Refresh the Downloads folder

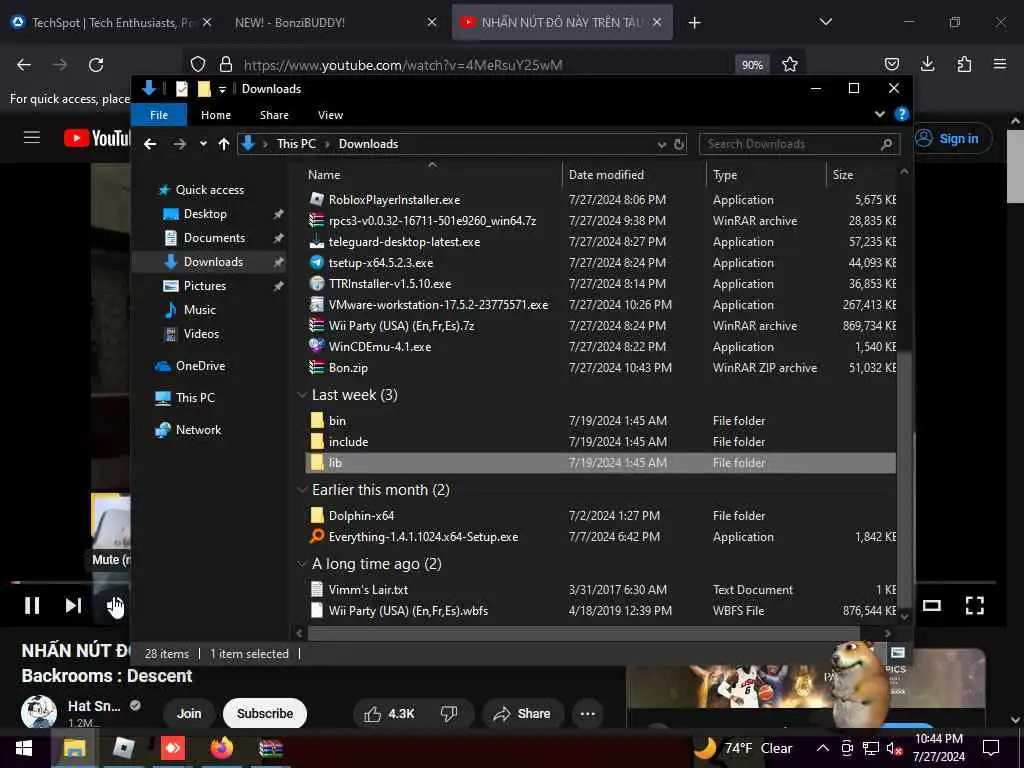tap(679, 144)
